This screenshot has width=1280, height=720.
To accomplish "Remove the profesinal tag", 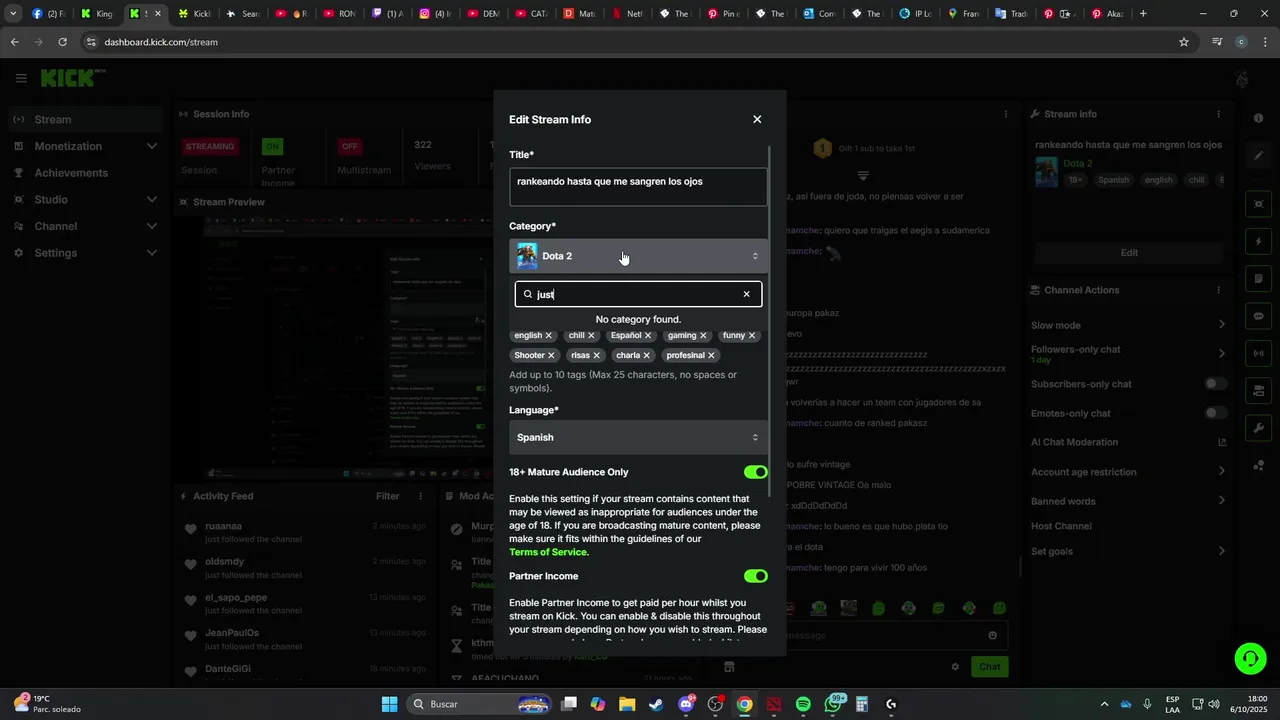I will 711,355.
